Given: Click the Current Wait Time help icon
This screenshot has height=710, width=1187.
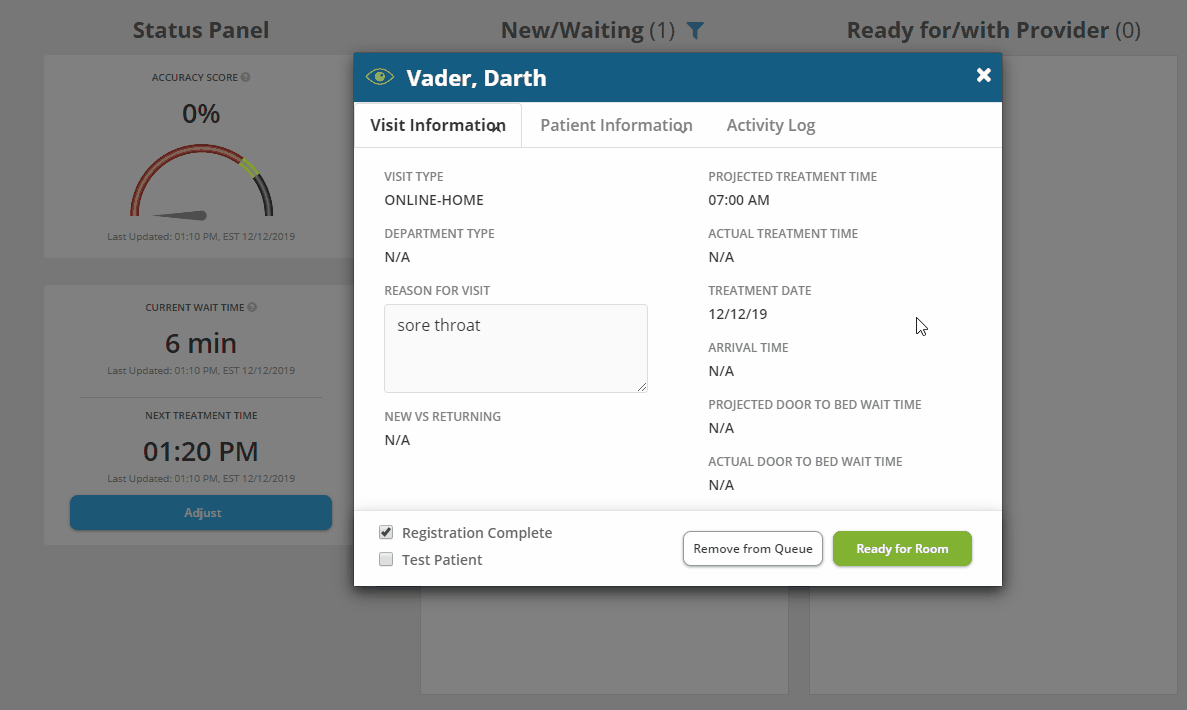Looking at the screenshot, I should click(x=252, y=308).
